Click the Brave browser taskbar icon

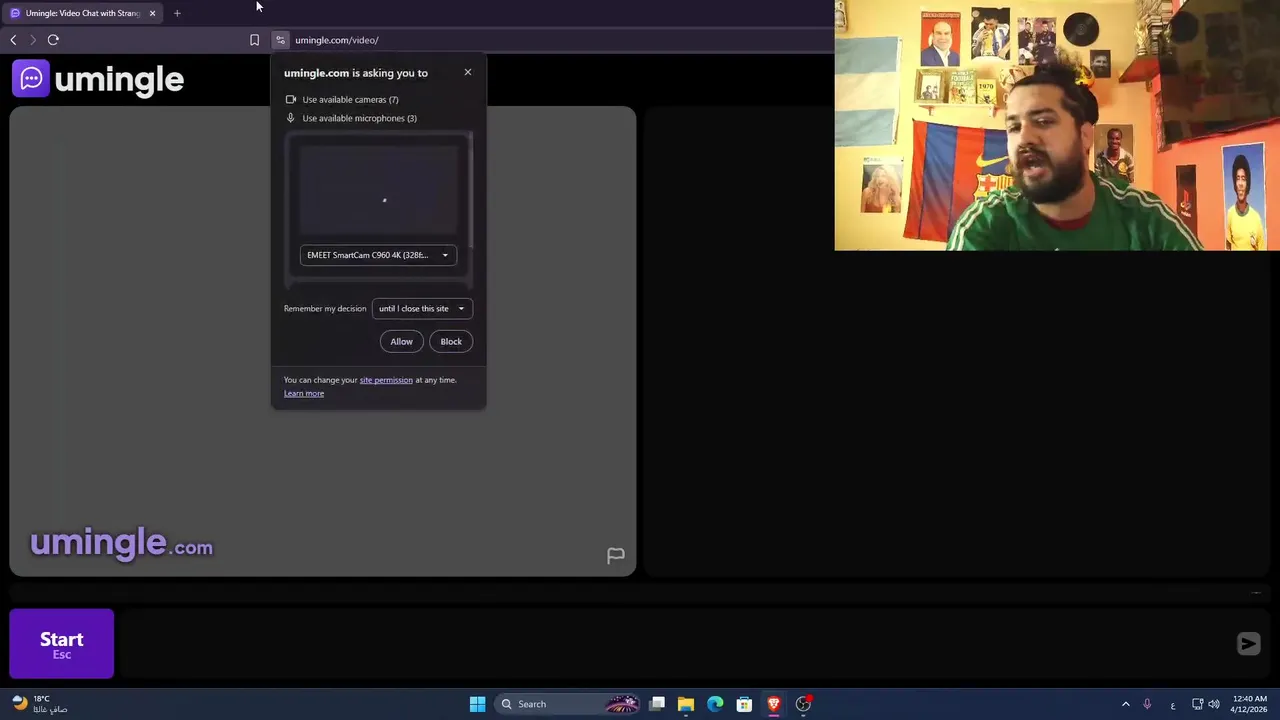coord(773,704)
